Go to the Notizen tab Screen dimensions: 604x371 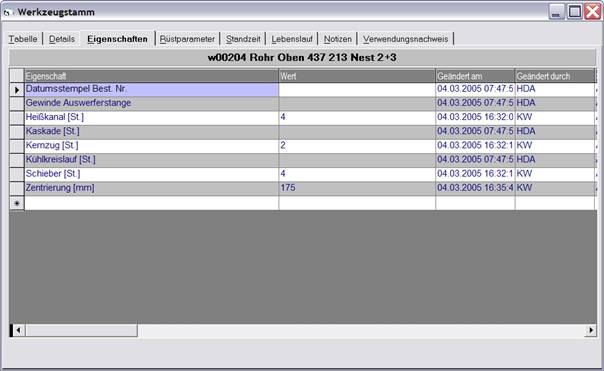point(337,39)
